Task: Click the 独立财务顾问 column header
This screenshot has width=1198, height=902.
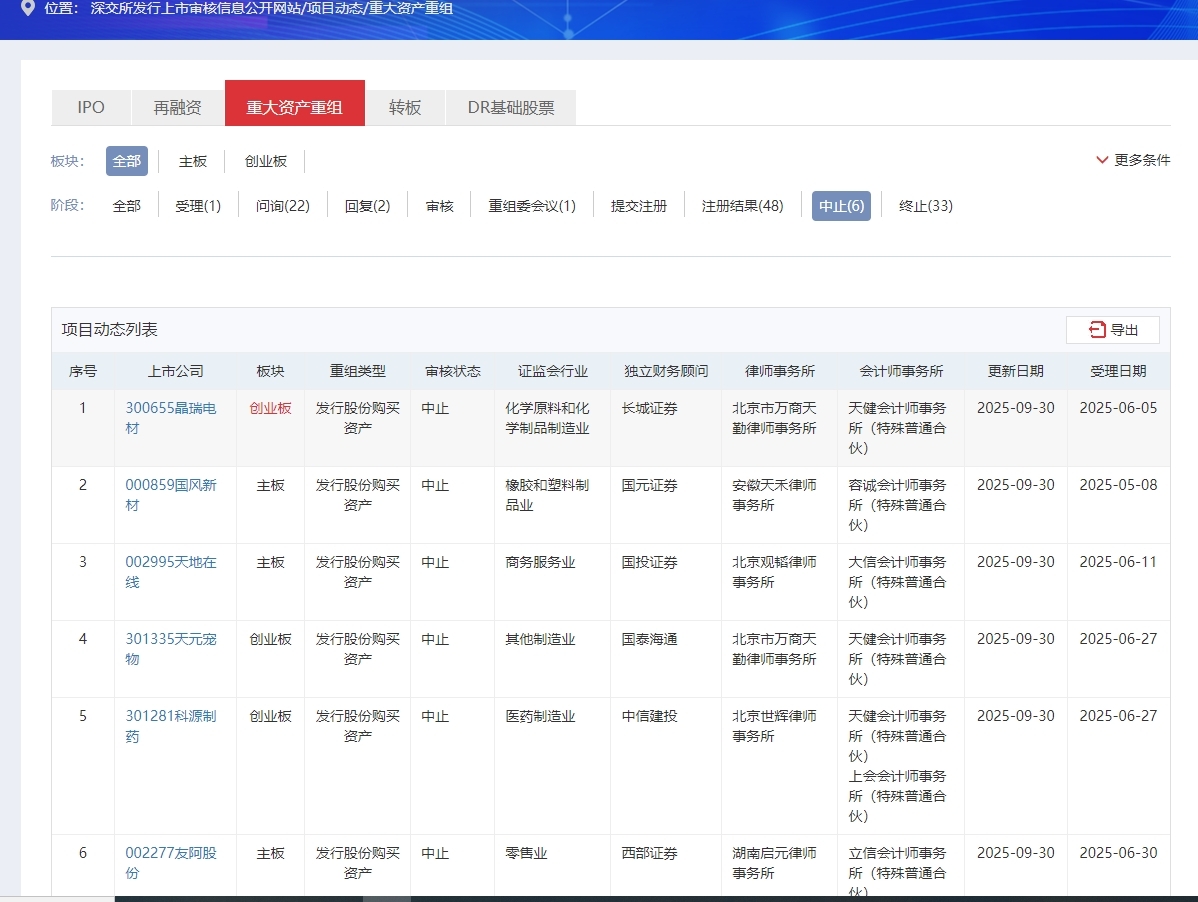Action: [666, 371]
